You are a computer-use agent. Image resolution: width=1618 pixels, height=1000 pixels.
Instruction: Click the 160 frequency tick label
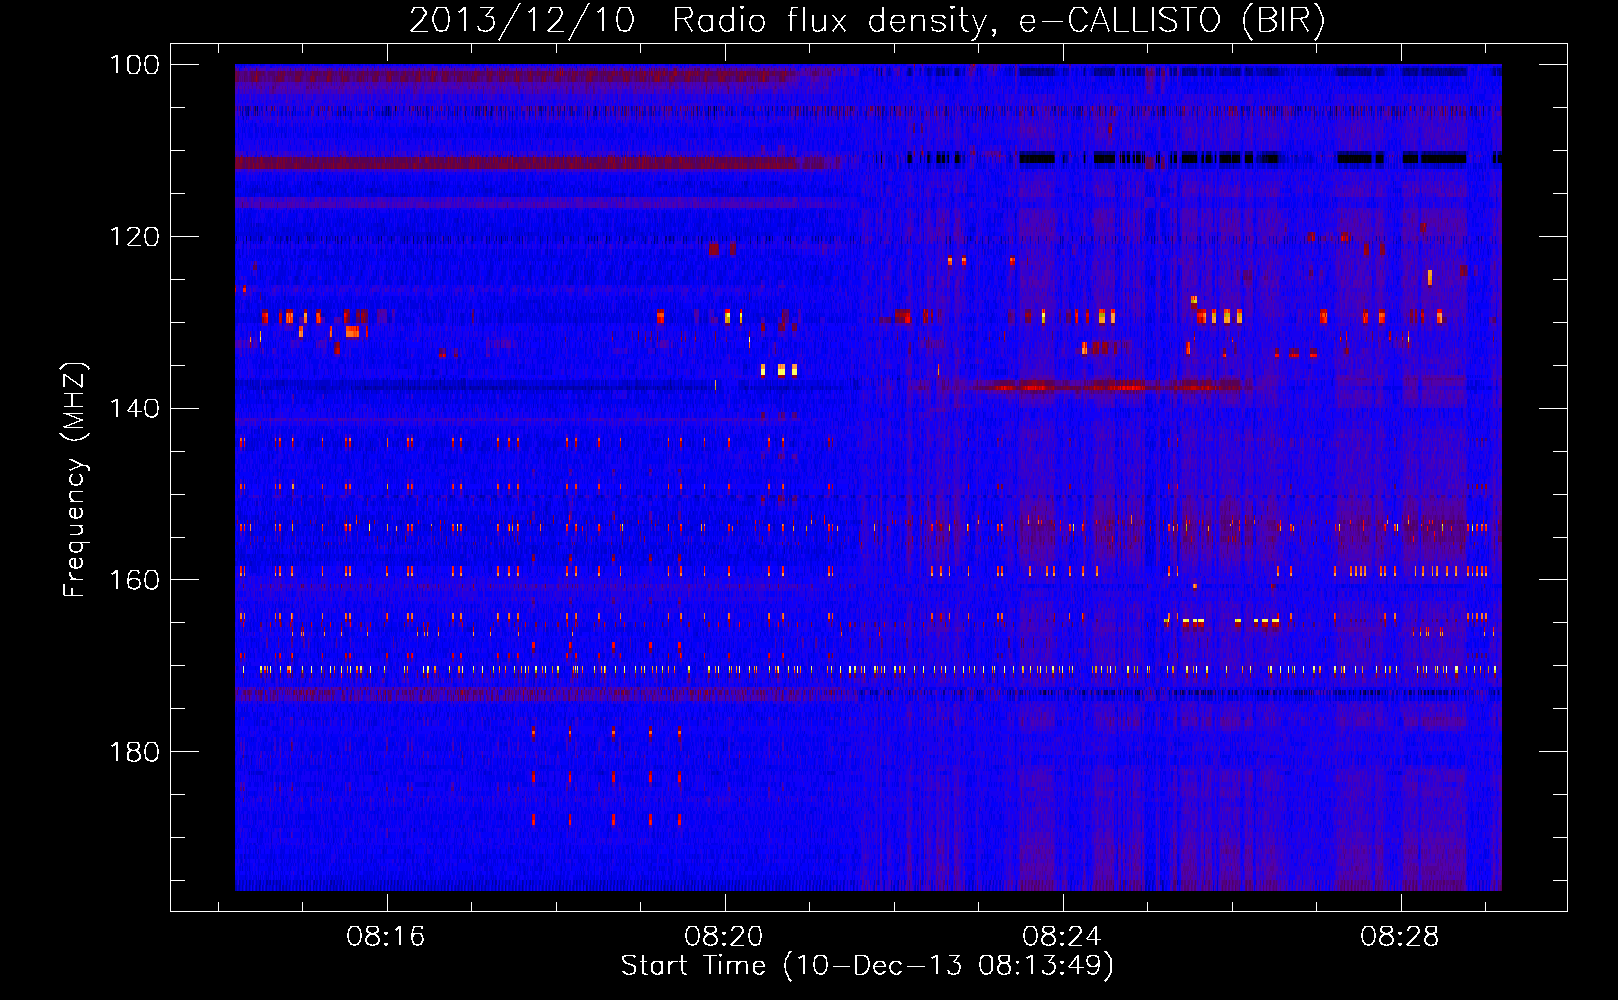click(x=134, y=580)
